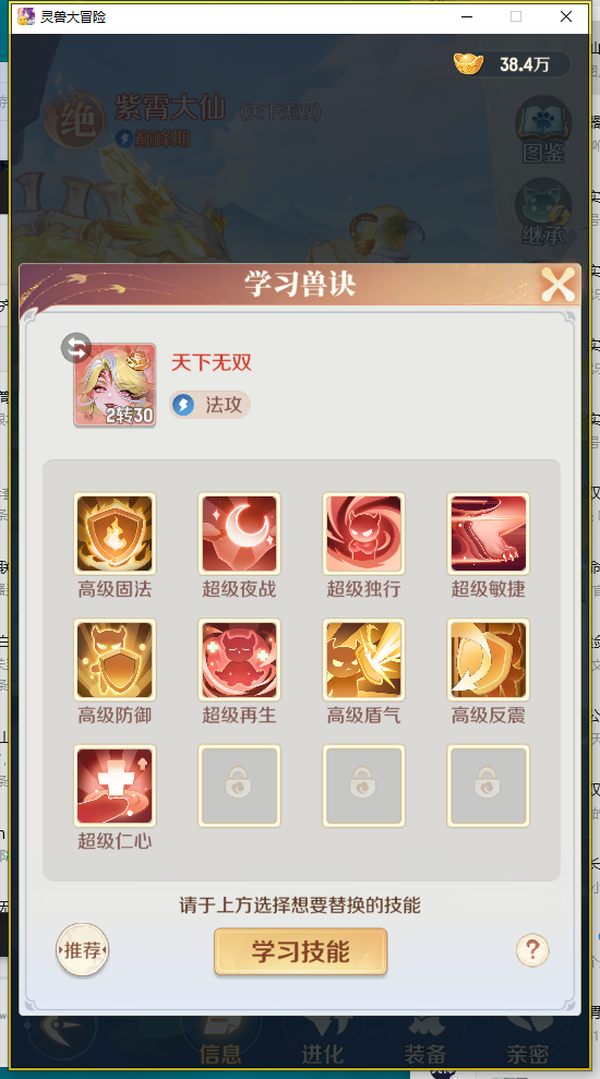Click the 法攻 attack type tag

(210, 405)
